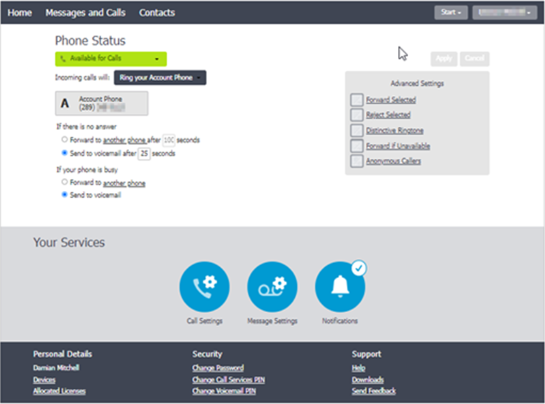Enable the Reject Selected checkbox
This screenshot has width=545, height=404.
pos(357,115)
